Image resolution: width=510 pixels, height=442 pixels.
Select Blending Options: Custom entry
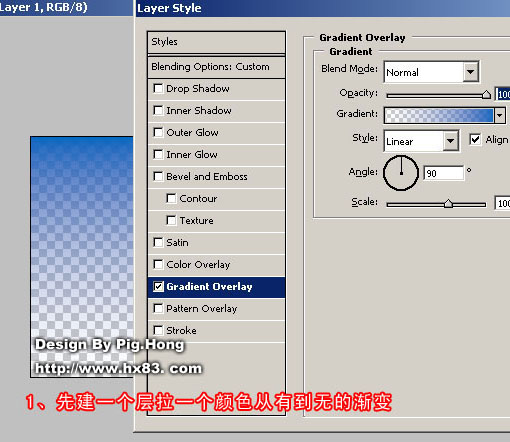coord(216,67)
